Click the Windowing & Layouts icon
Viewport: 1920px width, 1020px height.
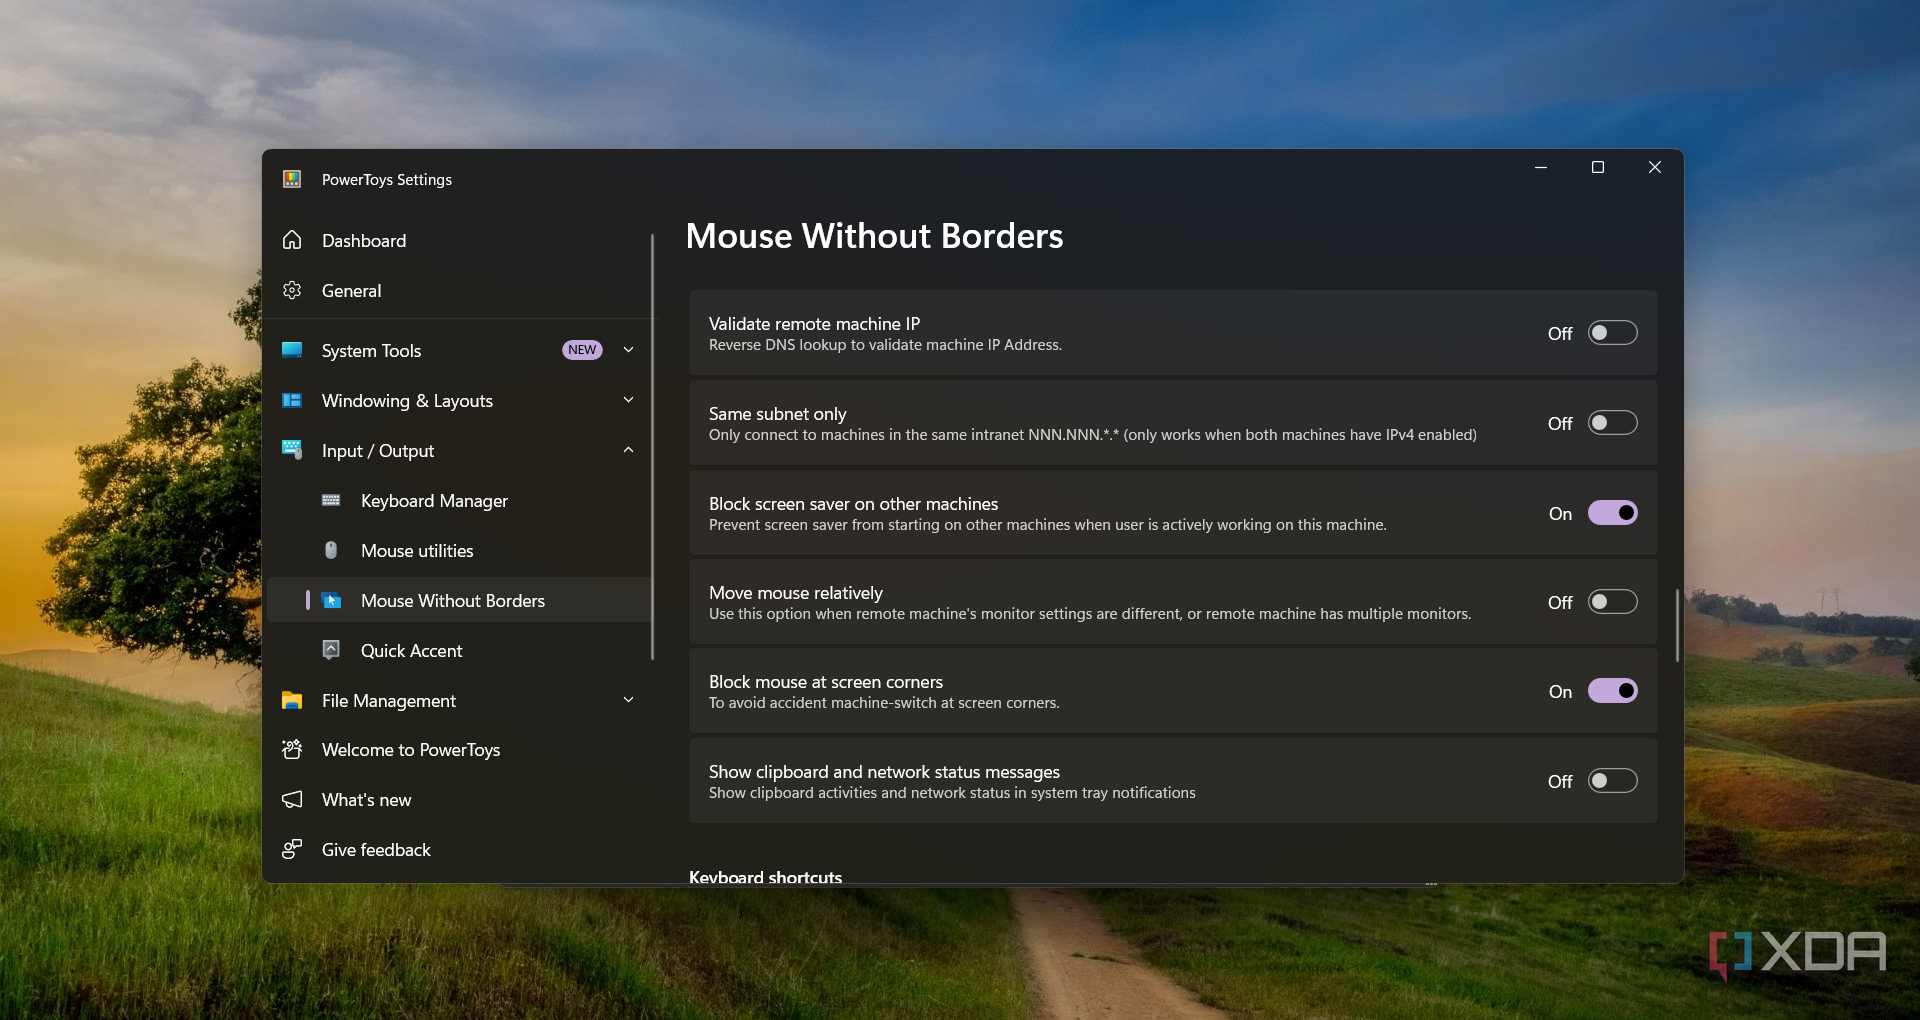pyautogui.click(x=292, y=400)
